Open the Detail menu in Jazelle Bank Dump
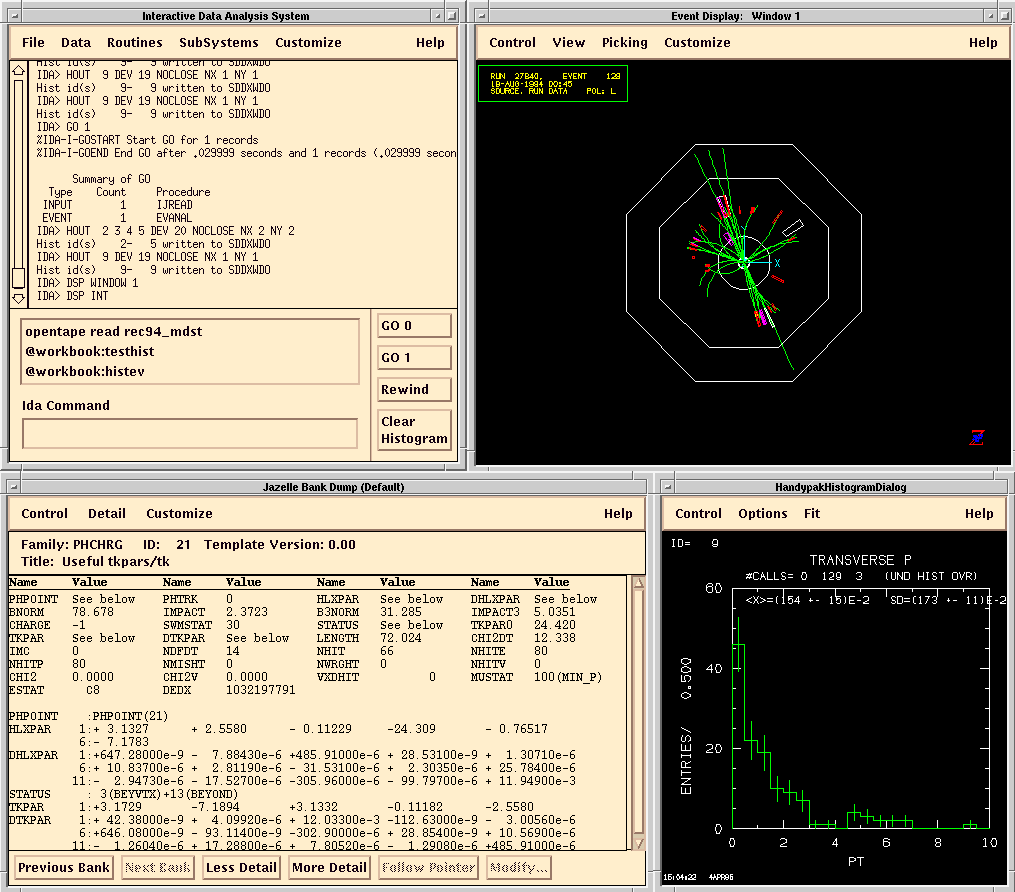The height and width of the screenshot is (892, 1015). pos(107,514)
